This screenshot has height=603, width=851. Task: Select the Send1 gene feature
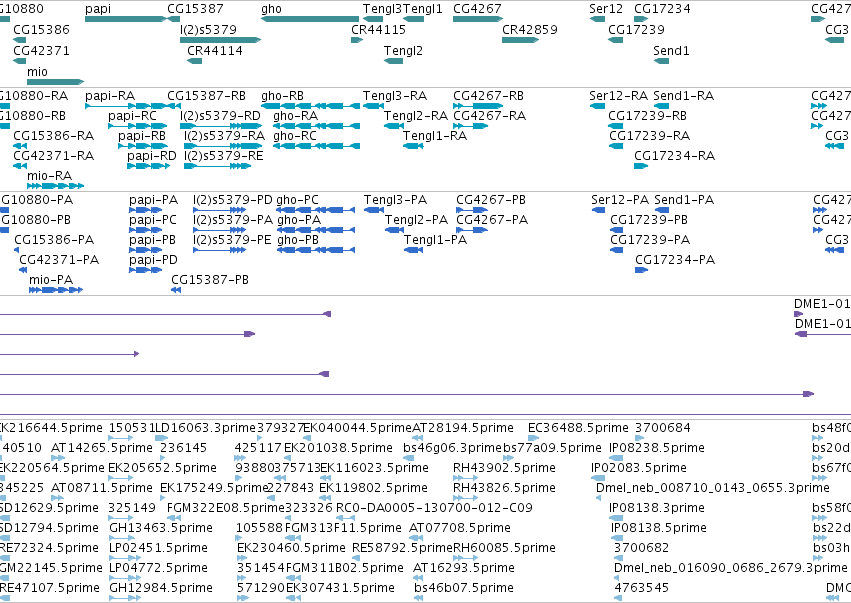pos(661,61)
